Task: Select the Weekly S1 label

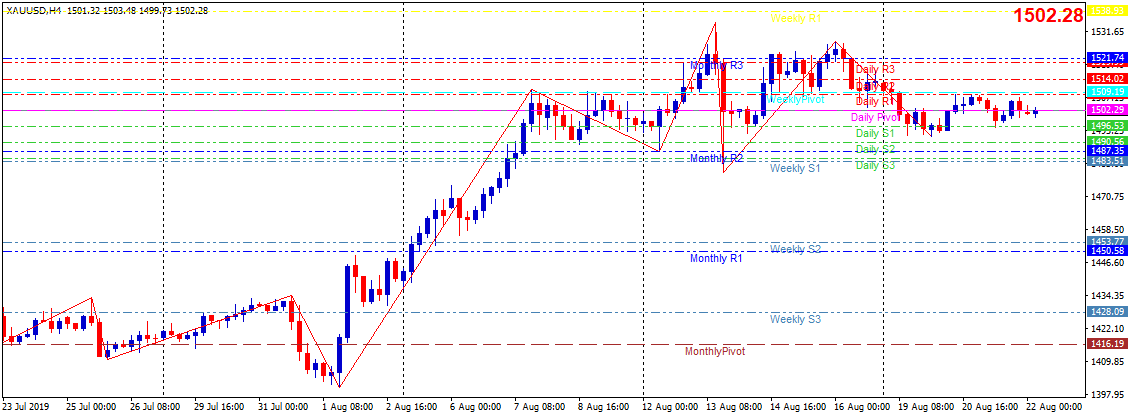Action: coord(795,169)
